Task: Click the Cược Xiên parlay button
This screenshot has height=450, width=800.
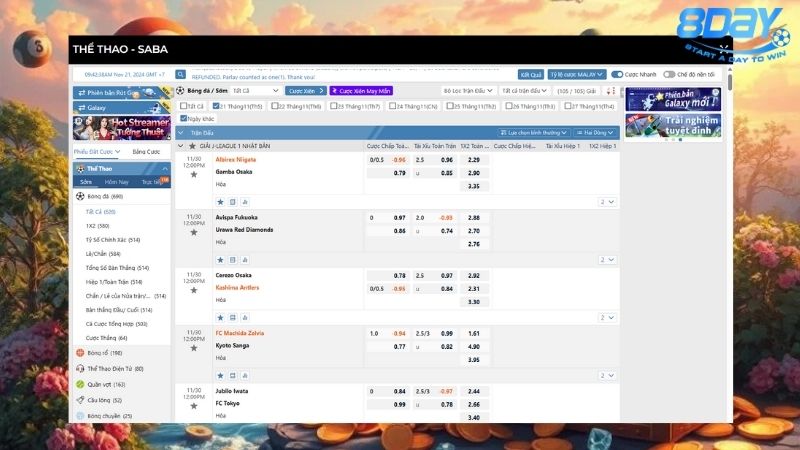Action: (305, 91)
